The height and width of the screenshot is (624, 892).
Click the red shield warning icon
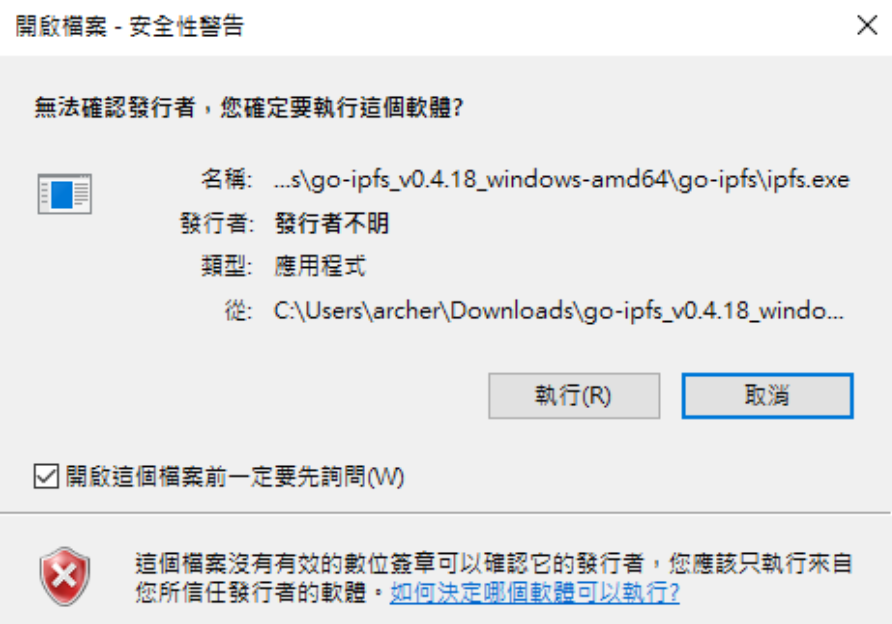[64, 576]
